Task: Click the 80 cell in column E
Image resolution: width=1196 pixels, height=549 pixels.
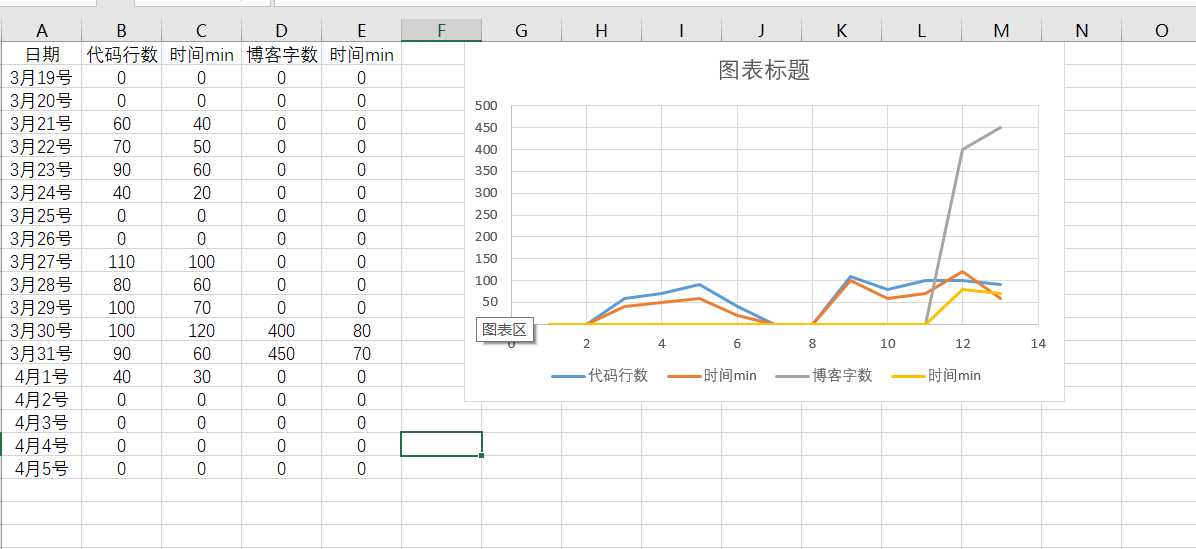Action: pos(362,330)
